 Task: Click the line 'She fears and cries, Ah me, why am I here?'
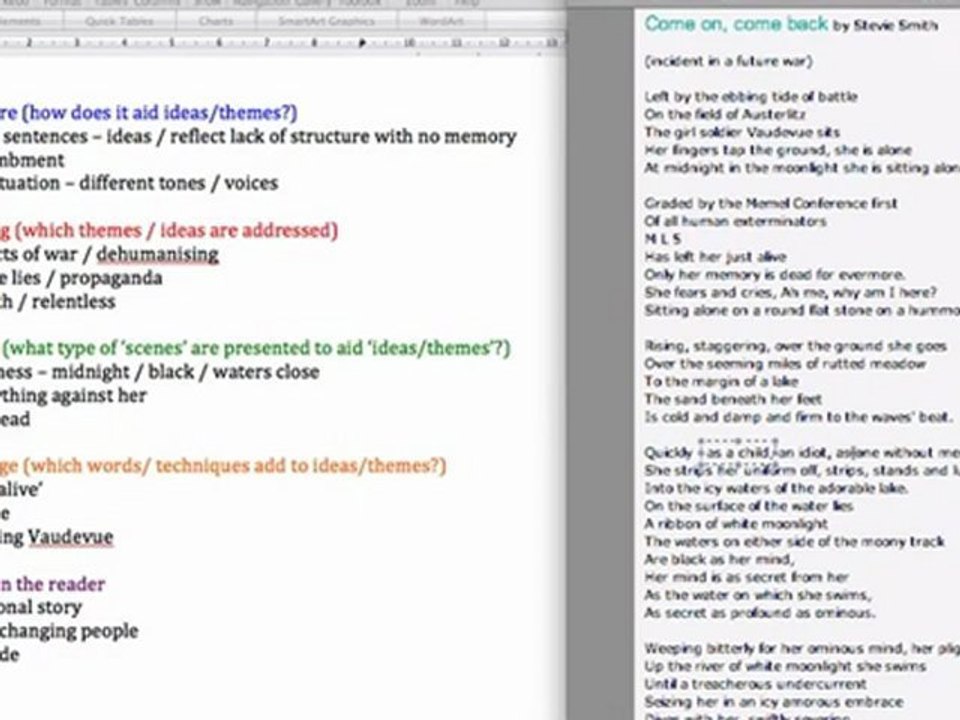click(790, 293)
